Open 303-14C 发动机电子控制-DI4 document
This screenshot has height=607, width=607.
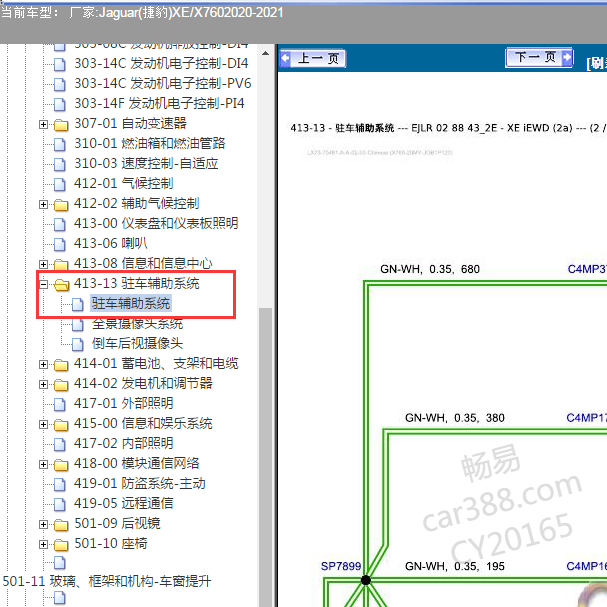[161, 63]
